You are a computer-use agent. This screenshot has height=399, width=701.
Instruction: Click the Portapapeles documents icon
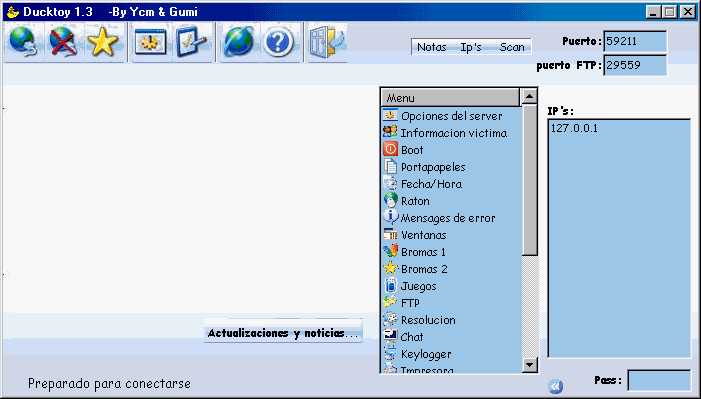[x=390, y=166]
